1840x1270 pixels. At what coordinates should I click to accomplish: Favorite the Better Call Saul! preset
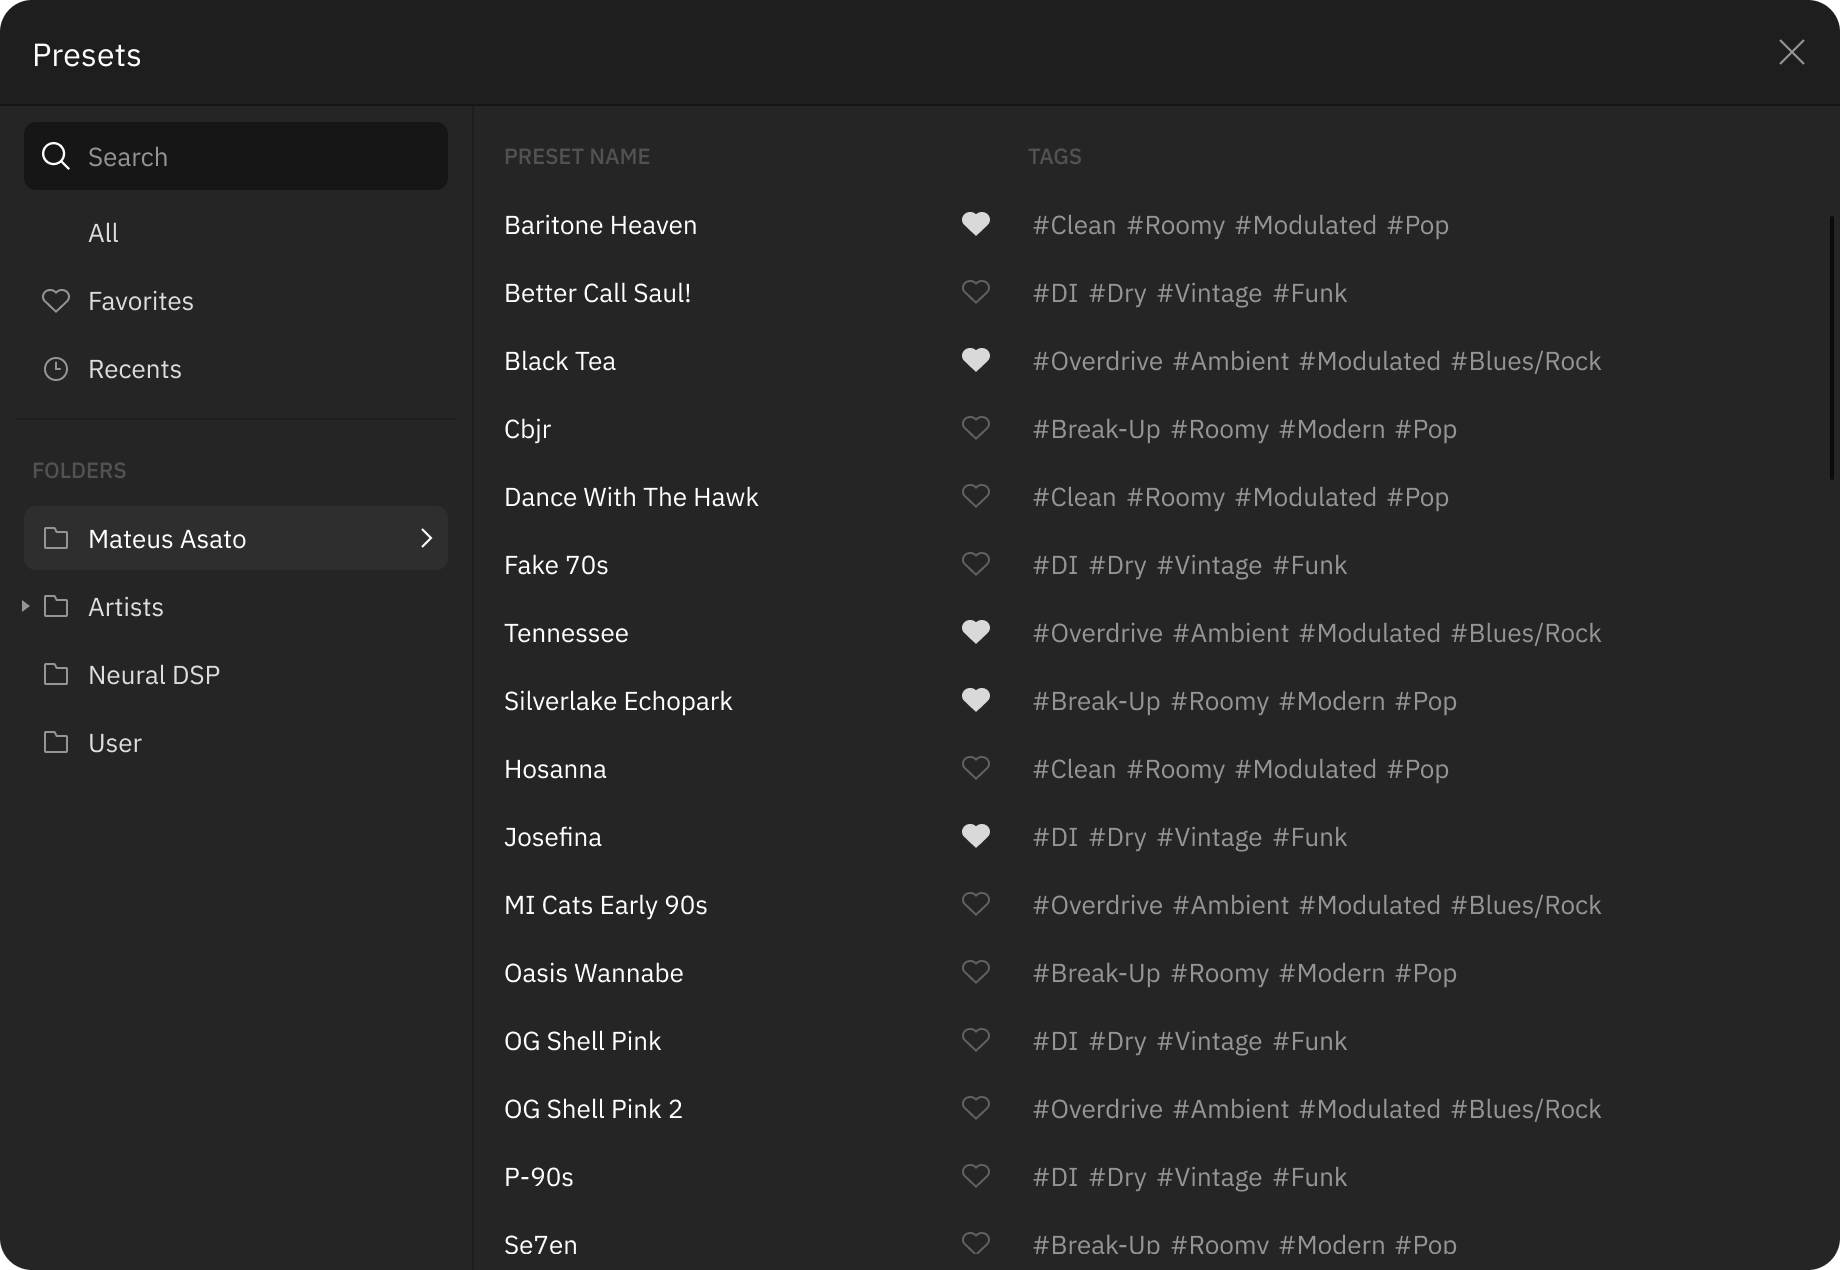point(975,292)
